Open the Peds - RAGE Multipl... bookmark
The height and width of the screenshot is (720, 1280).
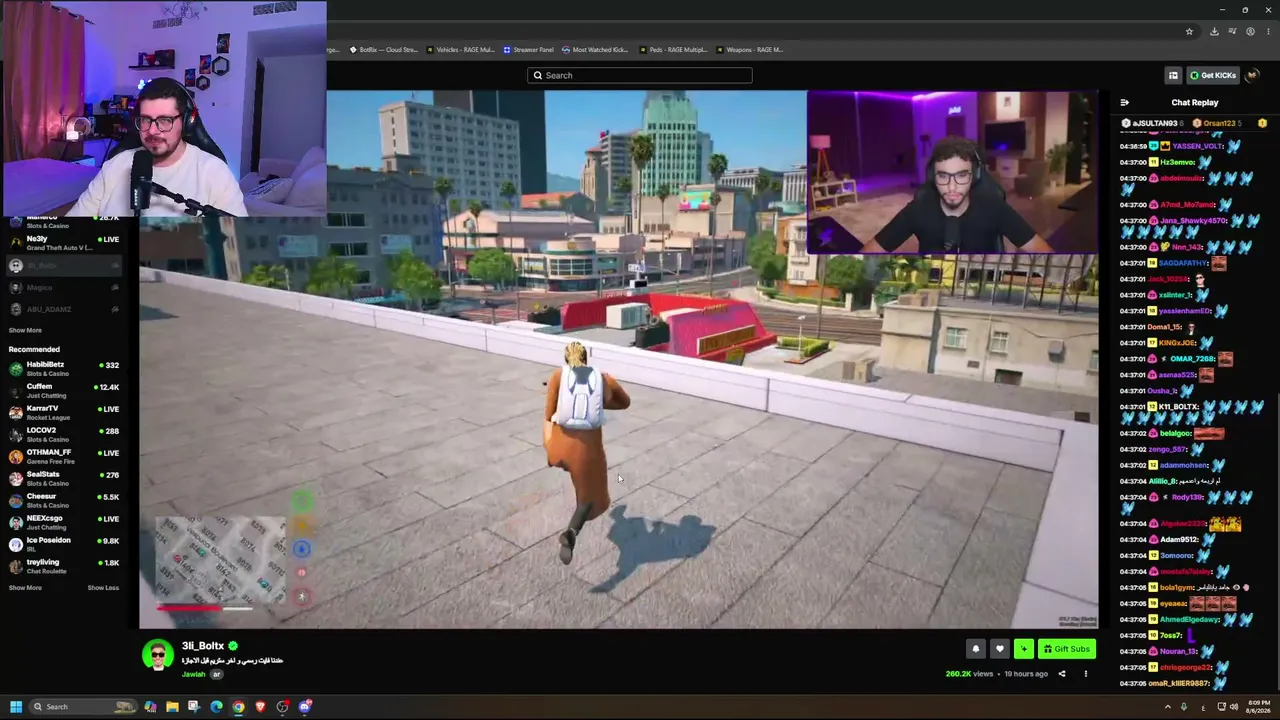click(x=672, y=50)
